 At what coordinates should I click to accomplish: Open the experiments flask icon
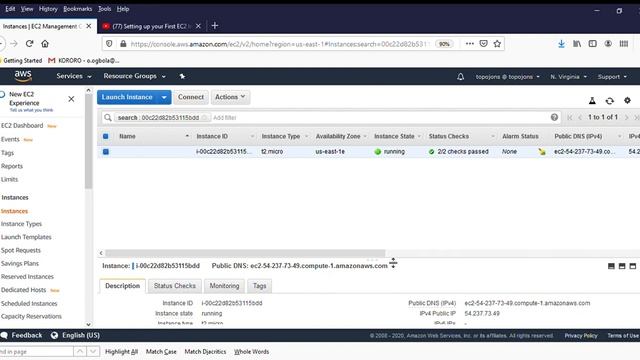(x=592, y=100)
